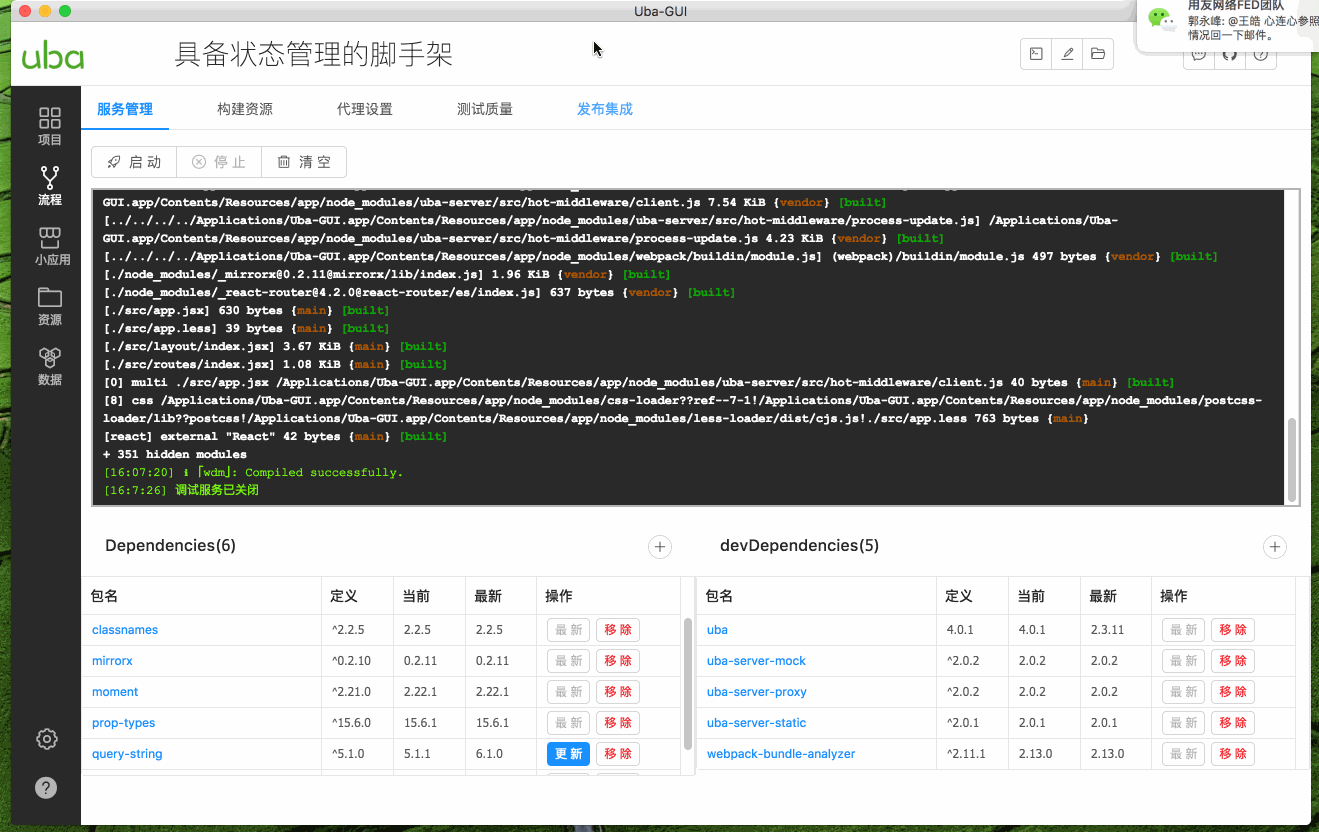This screenshot has height=832, width=1319.
Task: Click the 停止 stop button
Action: click(219, 162)
